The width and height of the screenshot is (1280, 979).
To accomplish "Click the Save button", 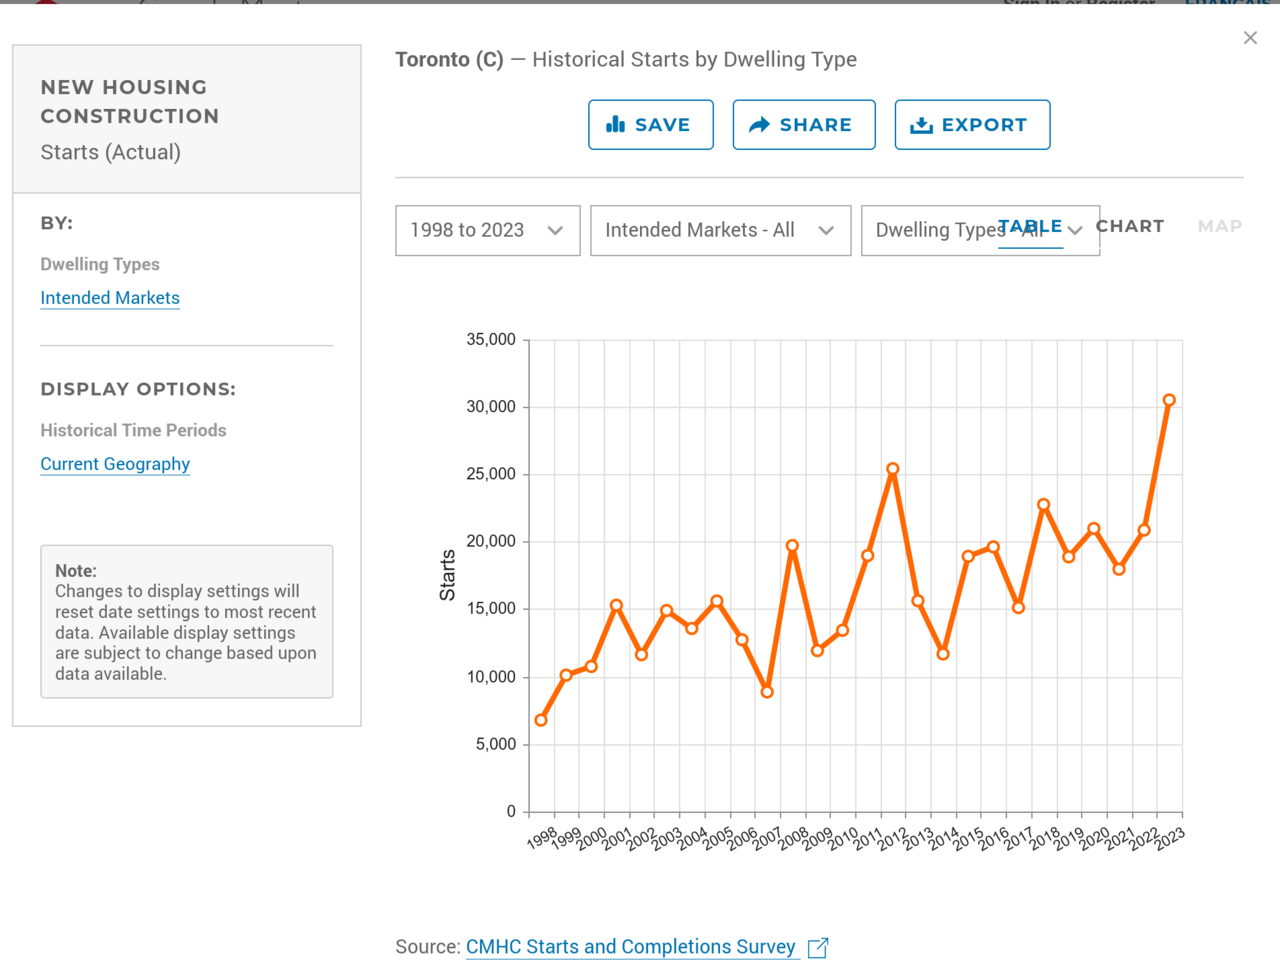I will click(650, 125).
